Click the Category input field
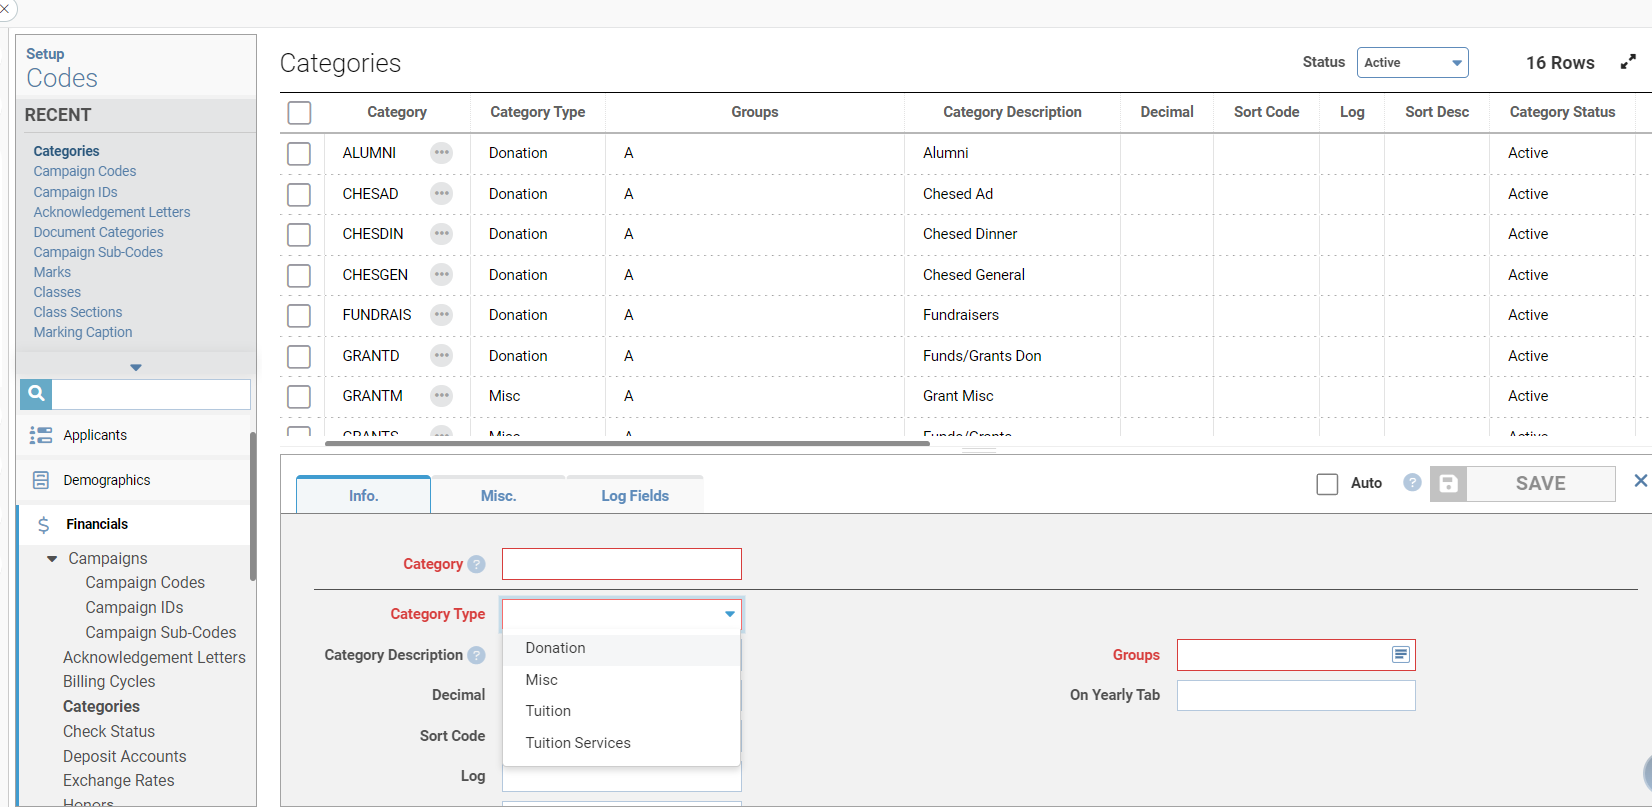1652x807 pixels. coord(622,564)
